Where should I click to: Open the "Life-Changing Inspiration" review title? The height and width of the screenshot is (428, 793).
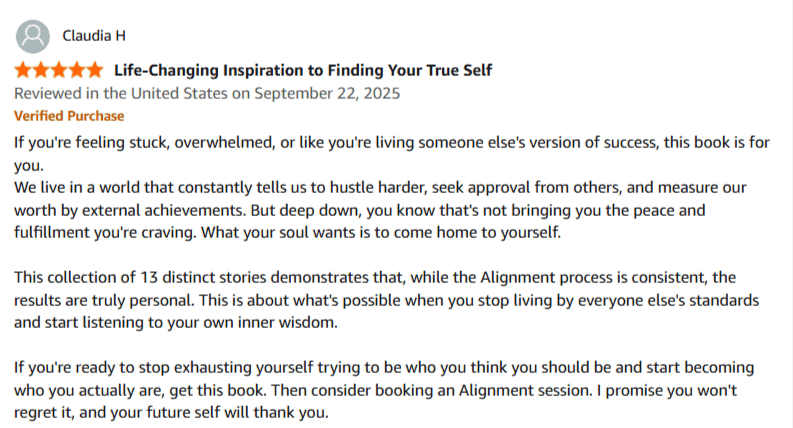(303, 71)
